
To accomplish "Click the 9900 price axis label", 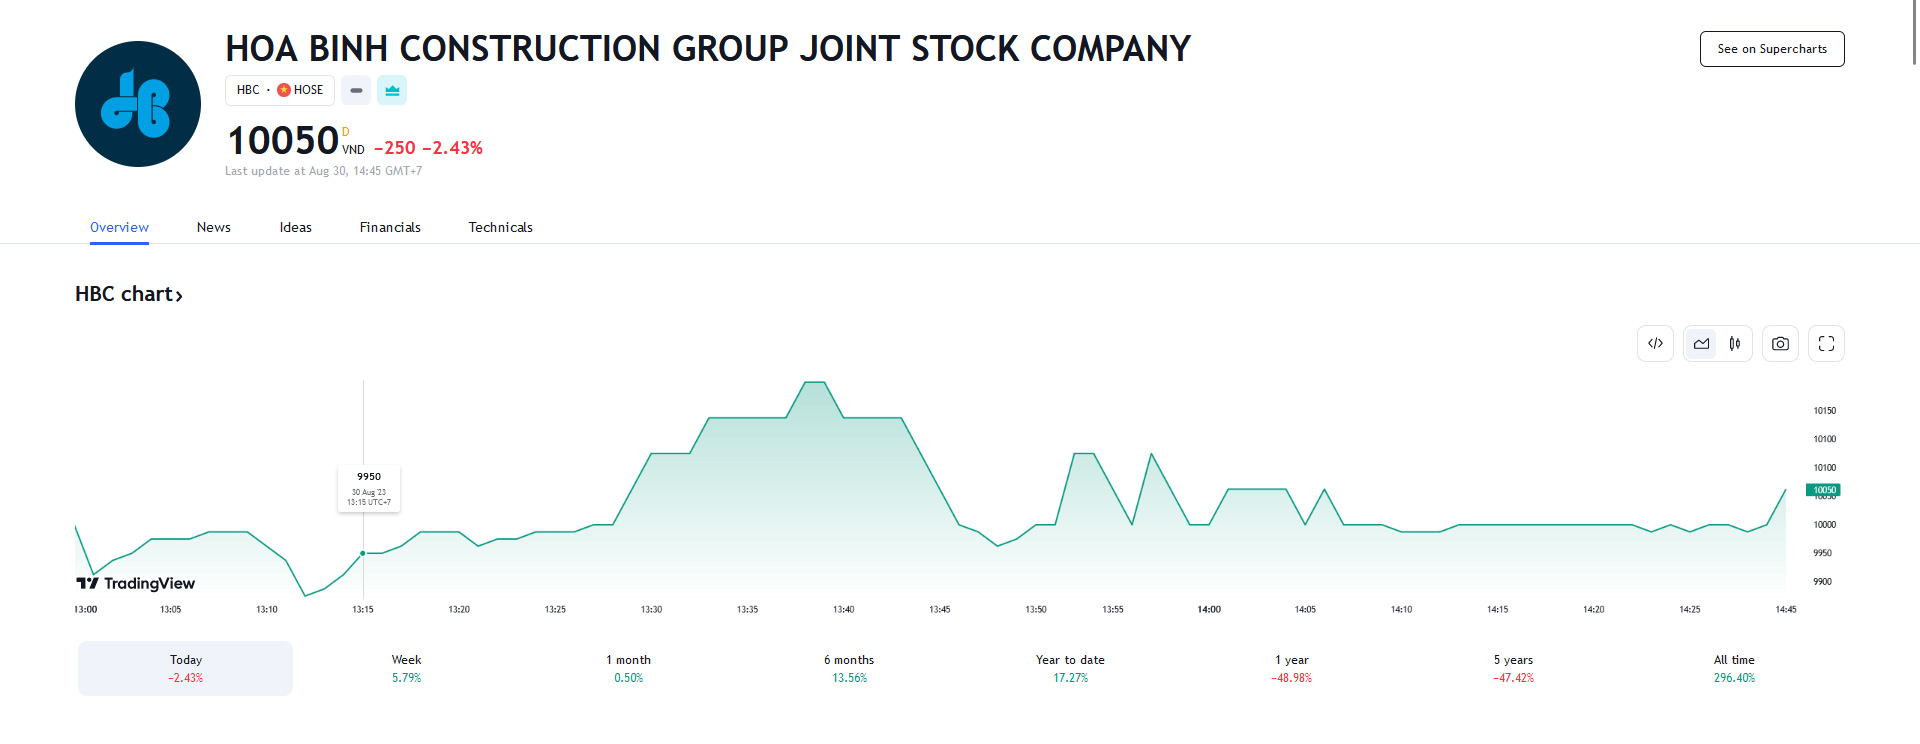I will [x=1822, y=582].
